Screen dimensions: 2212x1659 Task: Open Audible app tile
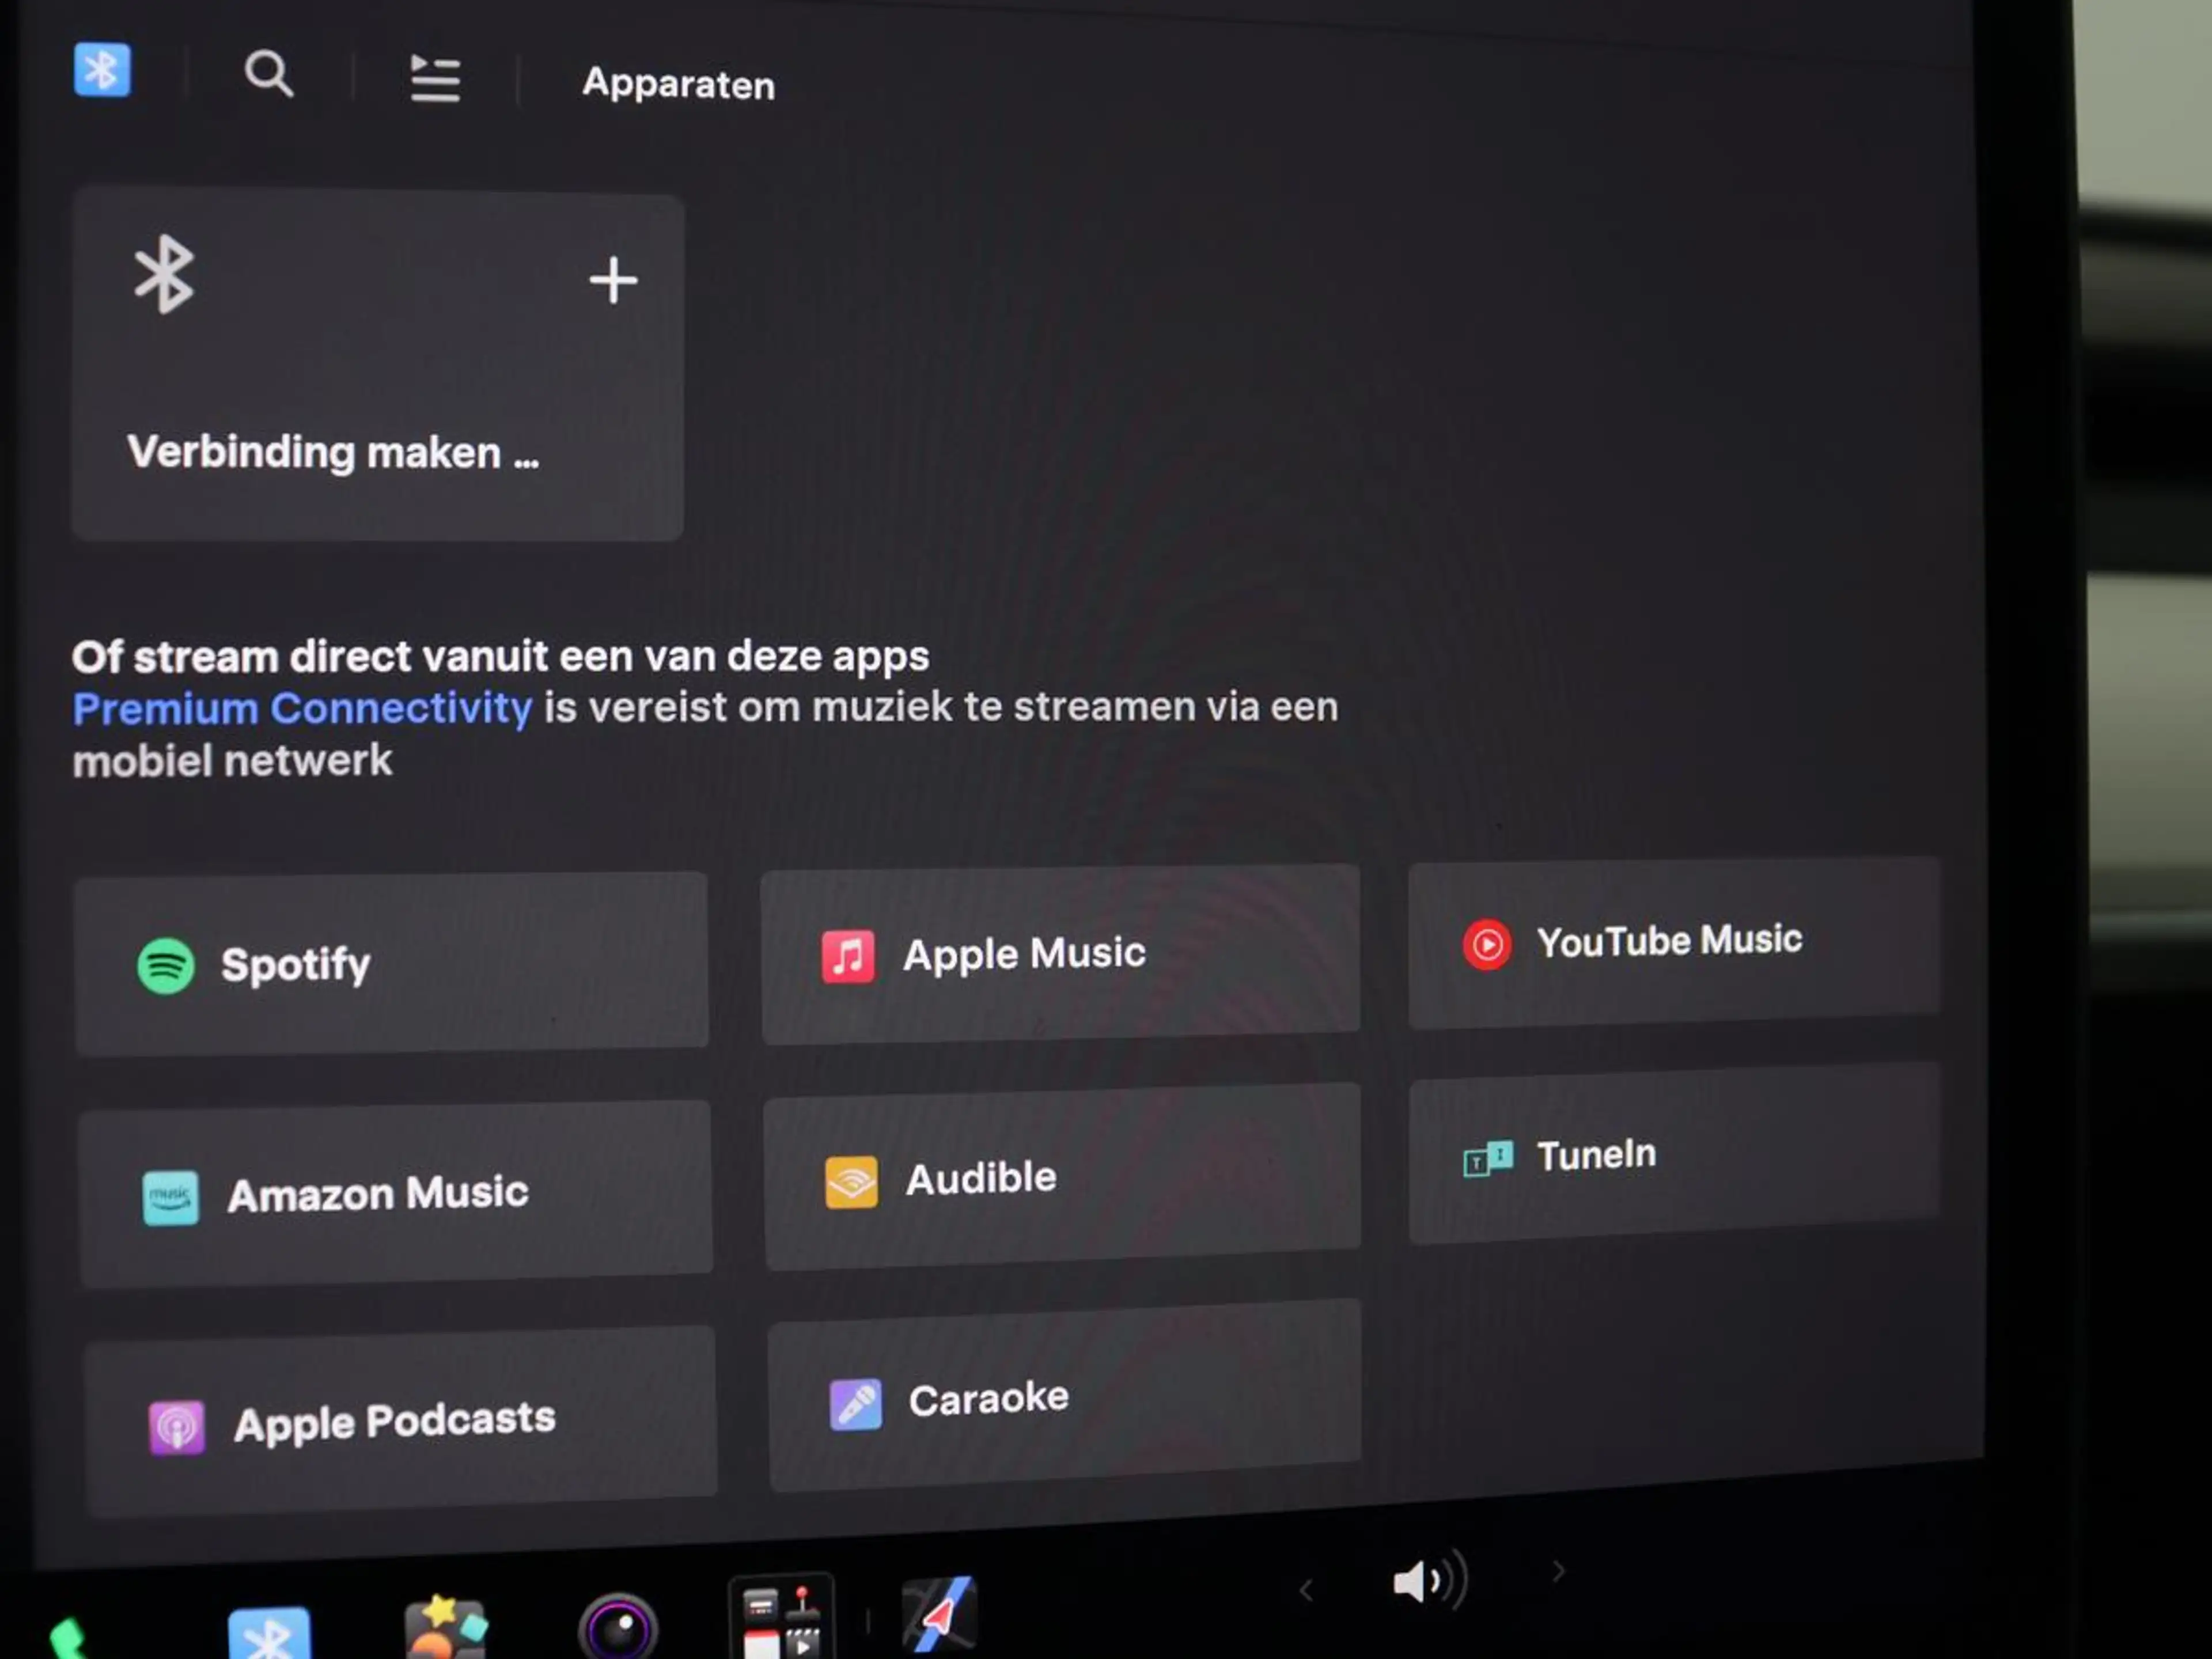pyautogui.click(x=1062, y=1177)
